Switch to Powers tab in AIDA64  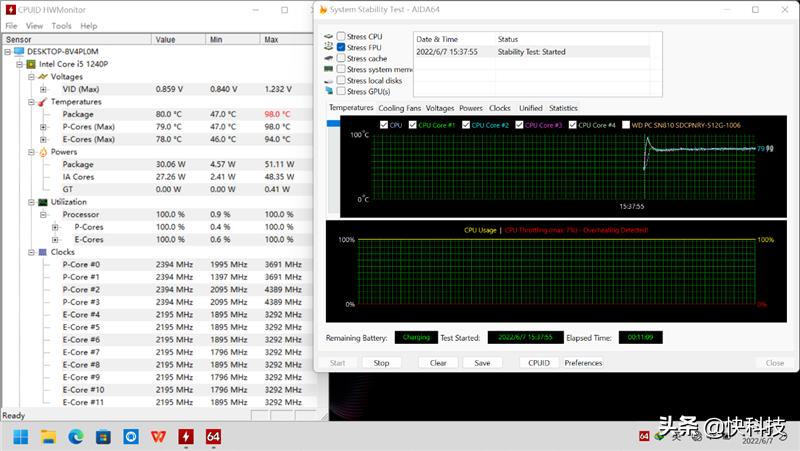tap(470, 108)
